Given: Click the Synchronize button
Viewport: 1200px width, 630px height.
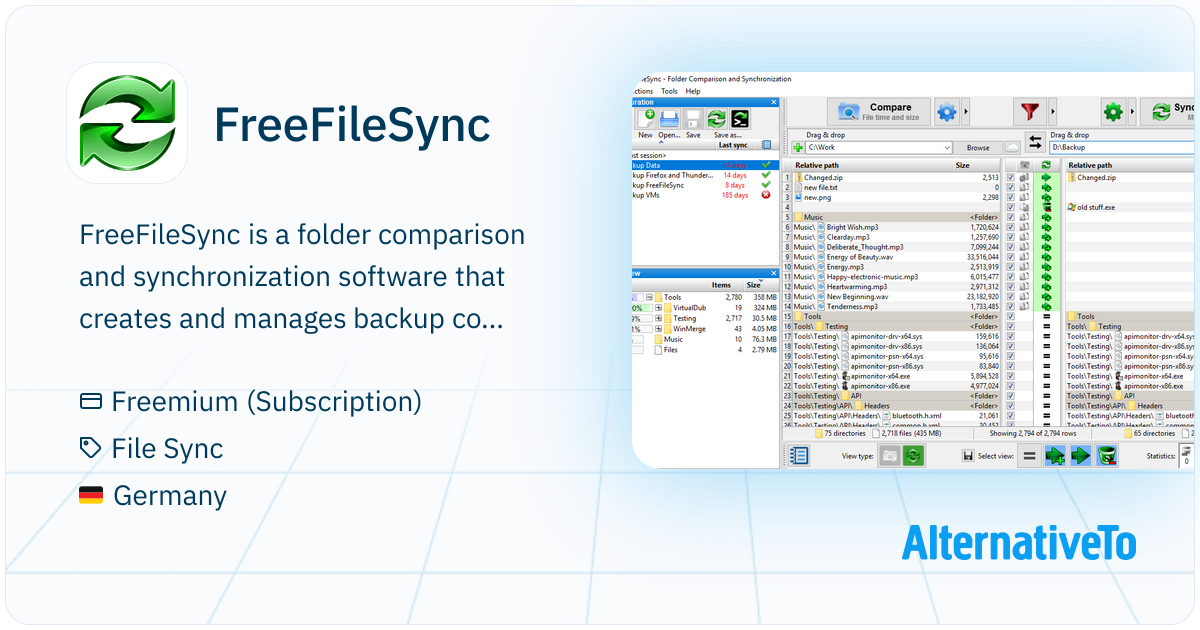Looking at the screenshot, I should click(1168, 112).
